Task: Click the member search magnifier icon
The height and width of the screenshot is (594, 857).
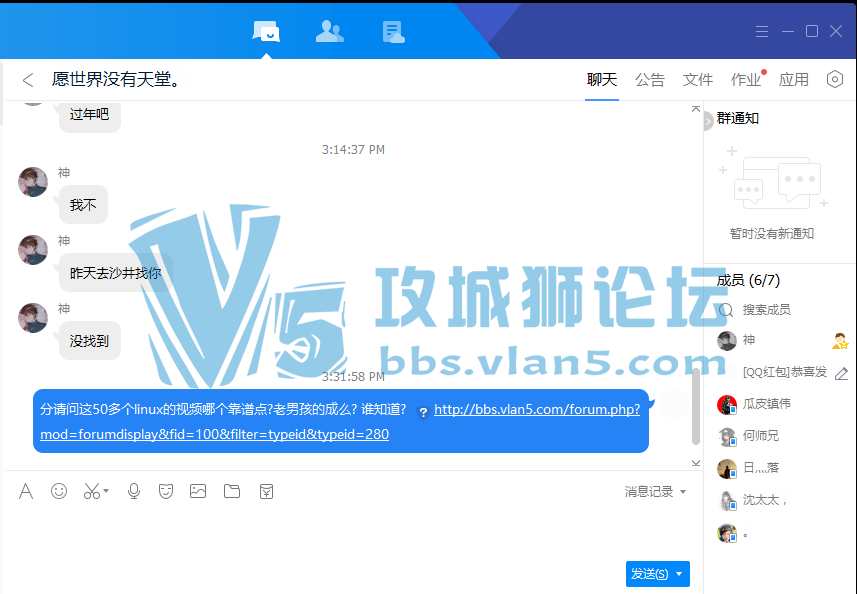Action: point(726,310)
